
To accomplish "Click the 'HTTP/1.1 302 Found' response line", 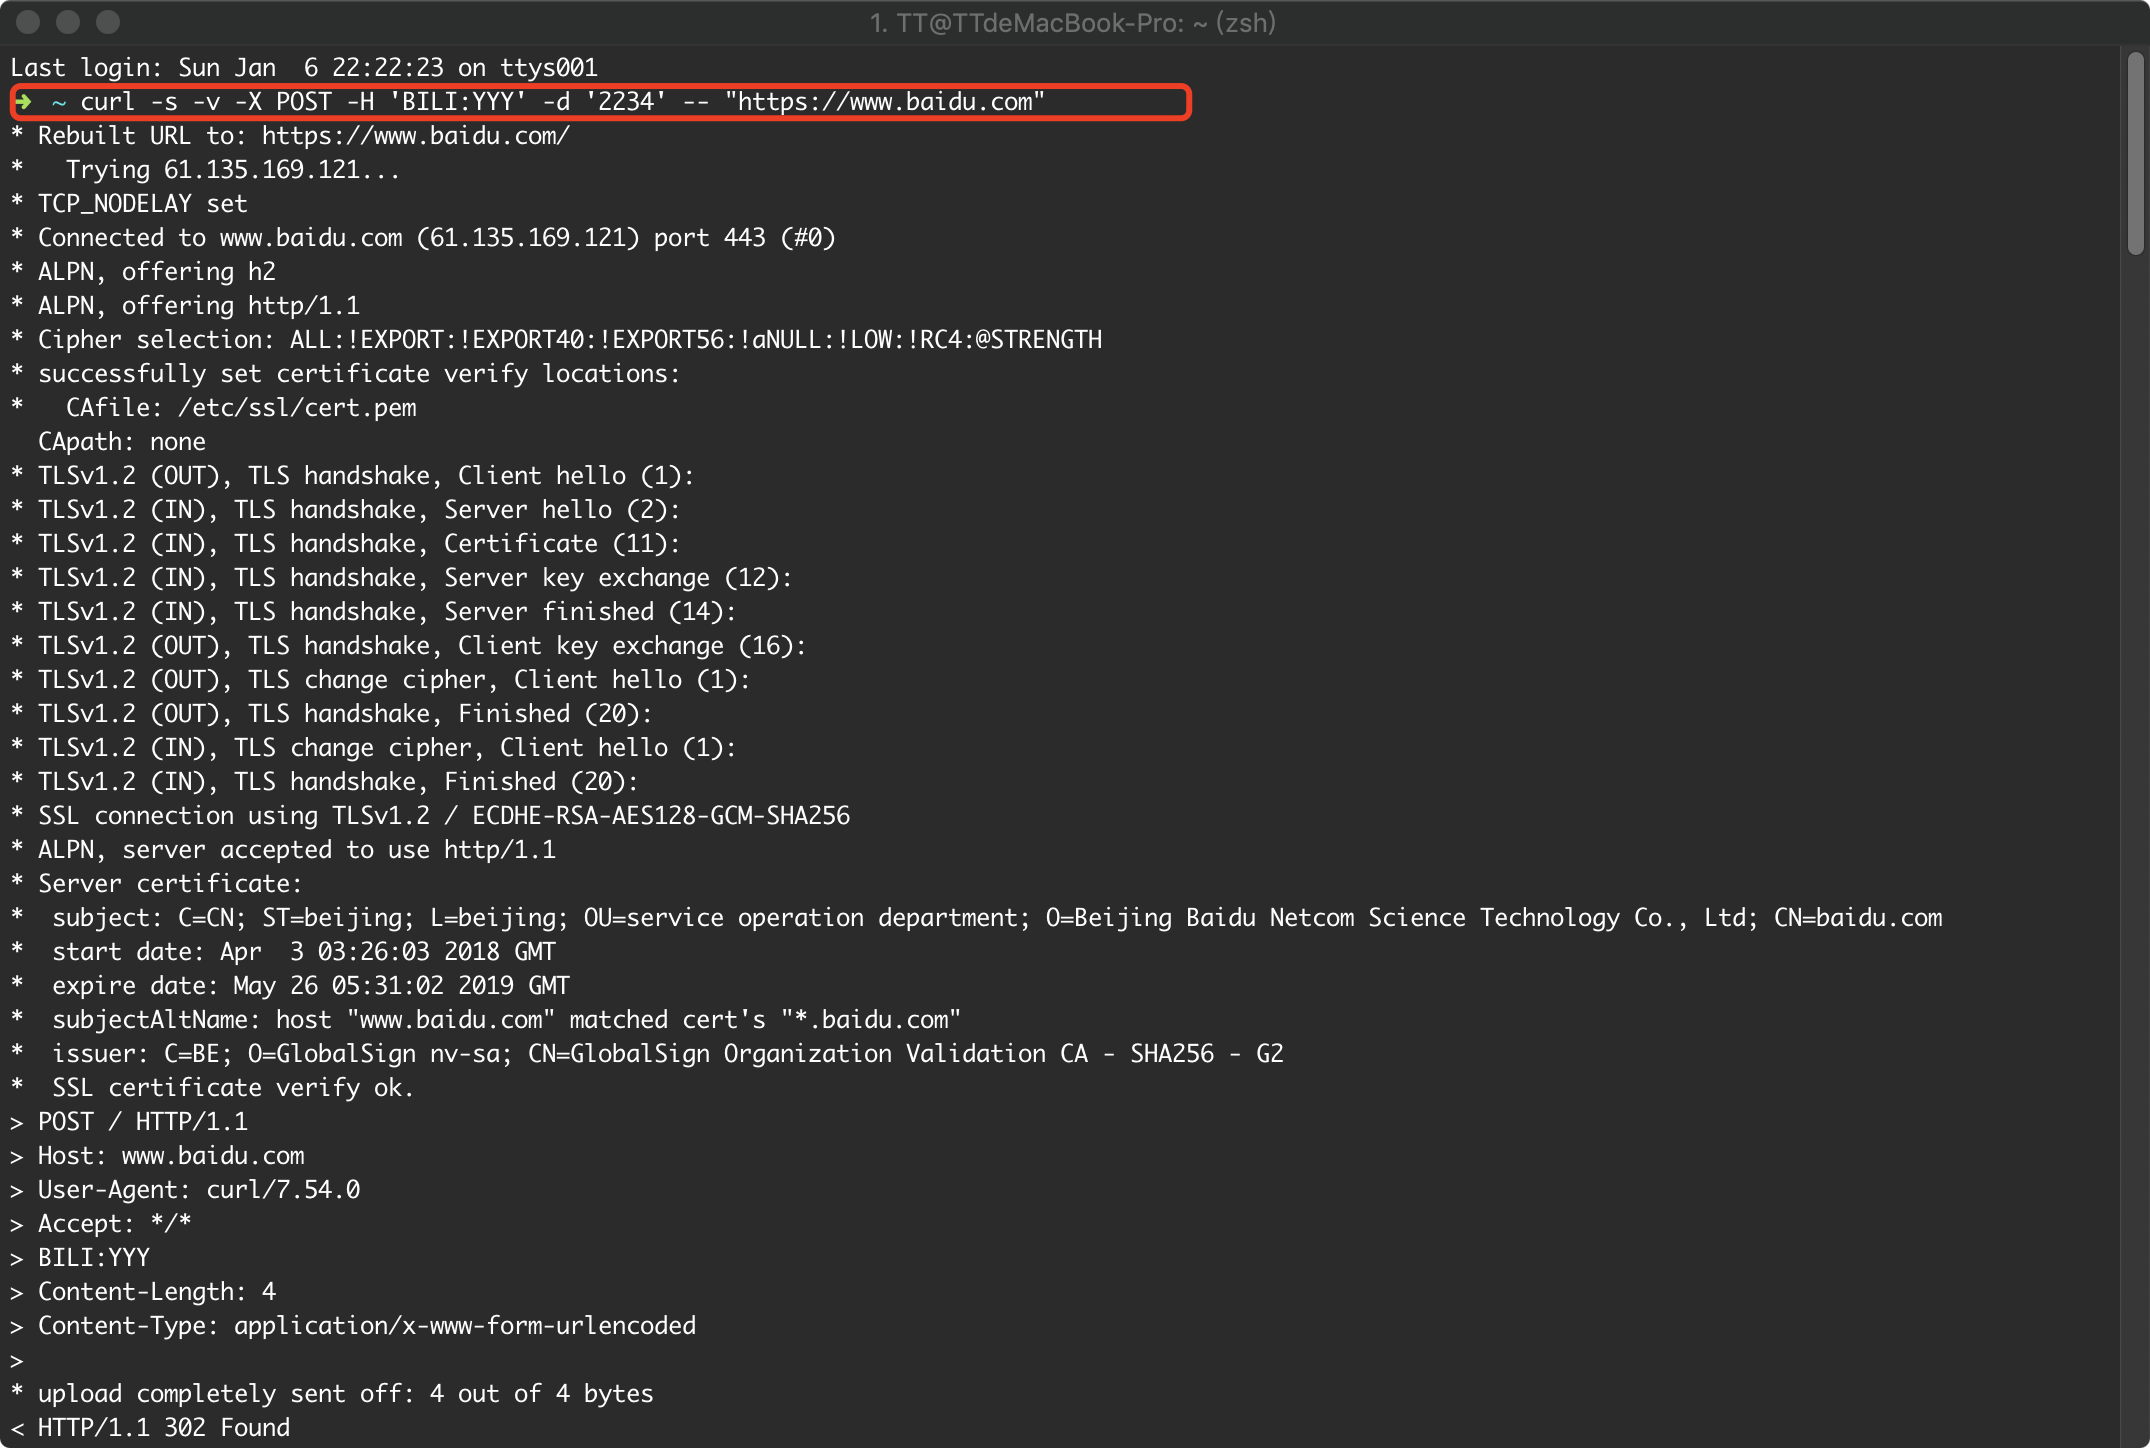I will [150, 1428].
